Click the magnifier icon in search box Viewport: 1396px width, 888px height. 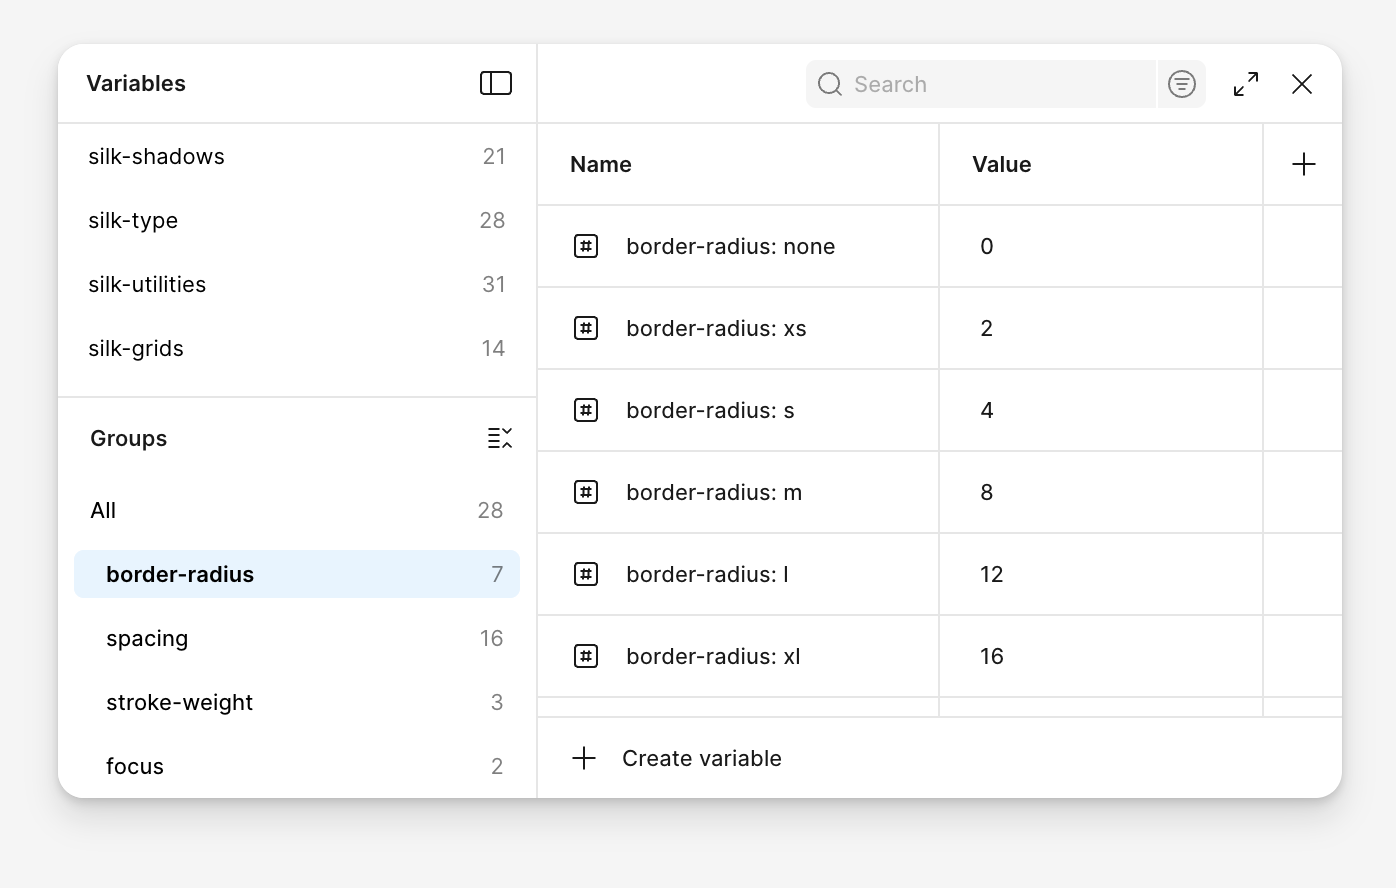(x=830, y=84)
